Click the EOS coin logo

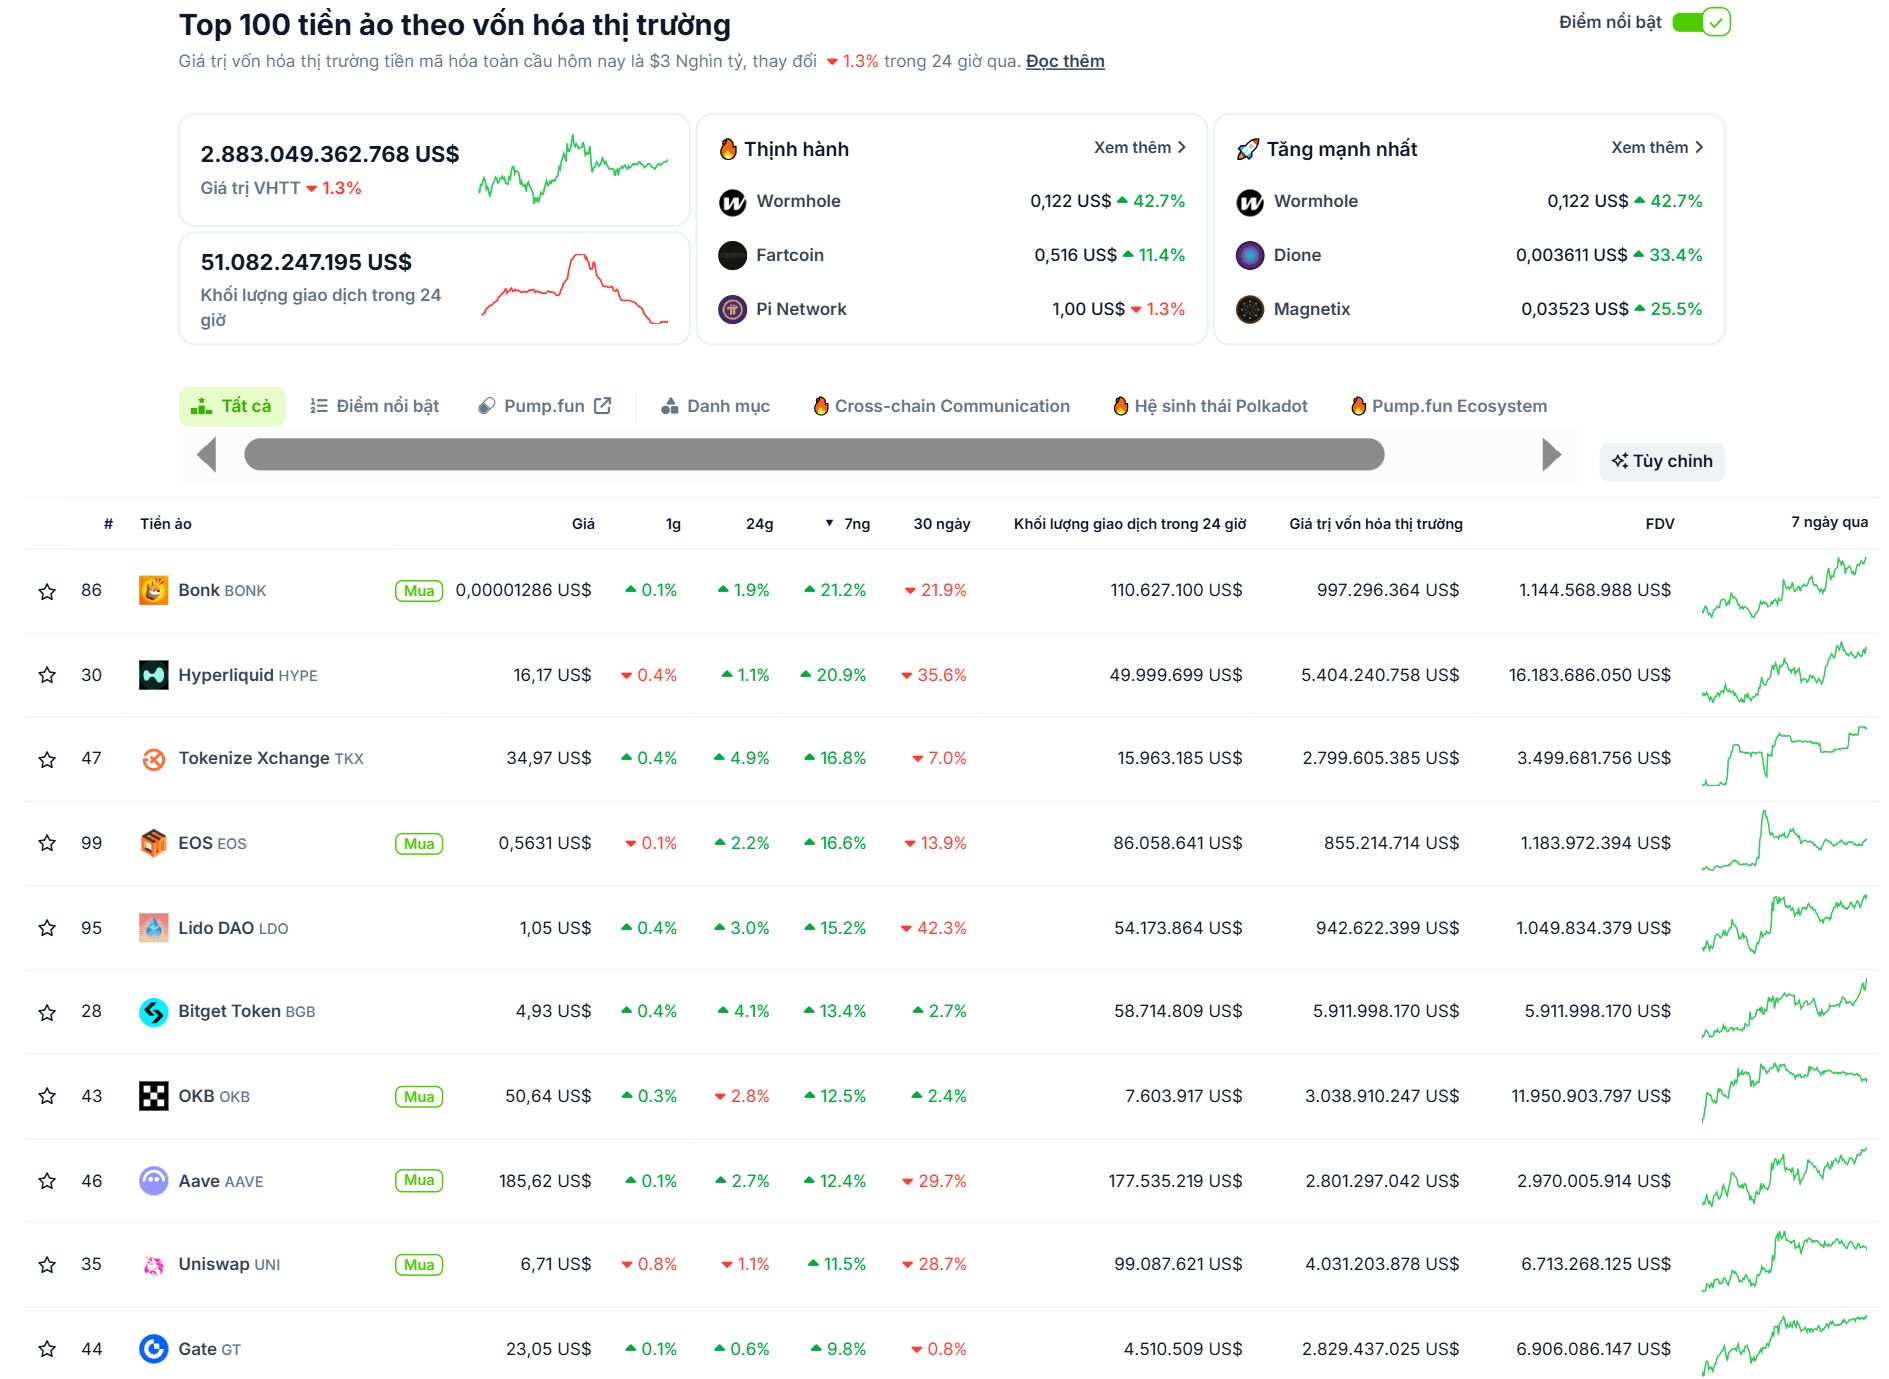pyautogui.click(x=153, y=843)
